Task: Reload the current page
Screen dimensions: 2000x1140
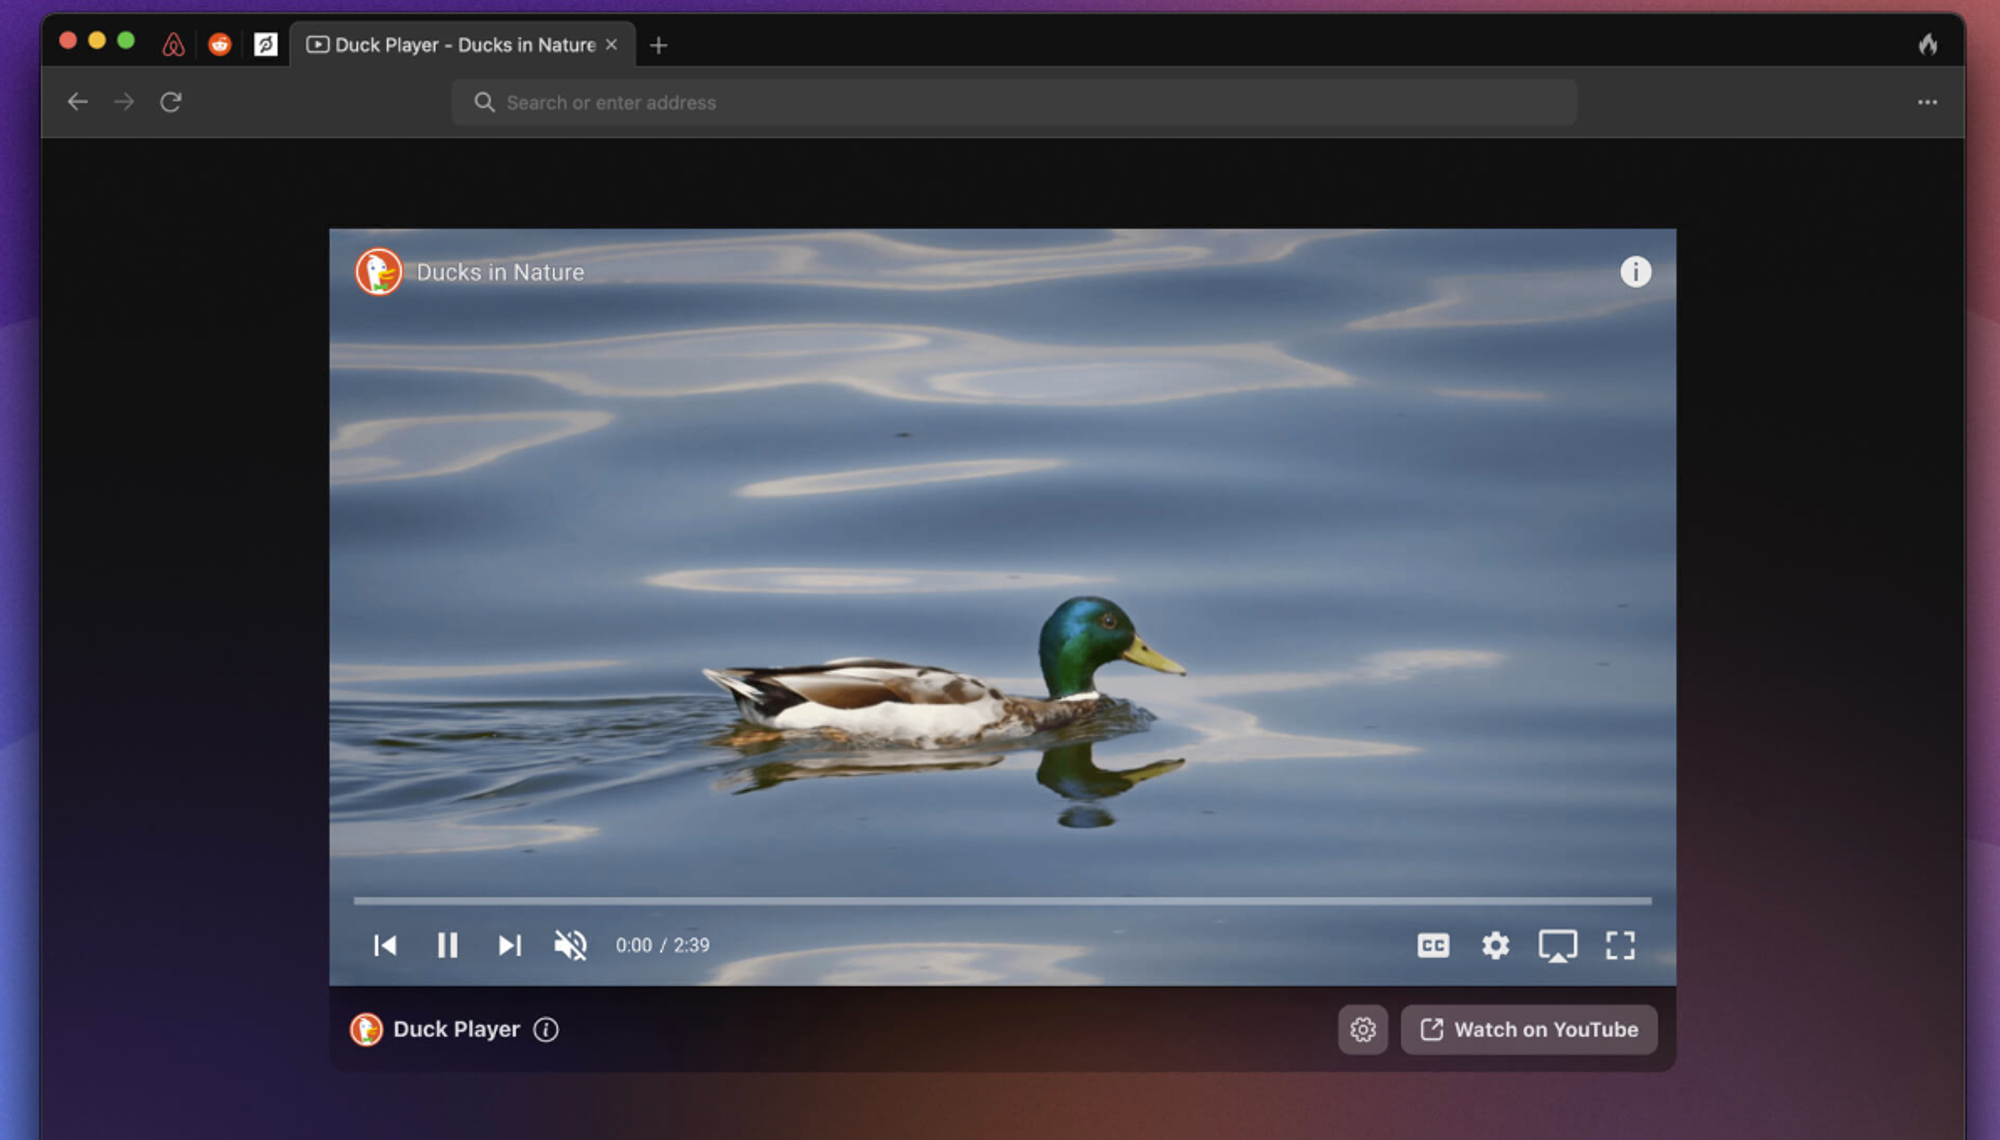Action: tap(171, 102)
